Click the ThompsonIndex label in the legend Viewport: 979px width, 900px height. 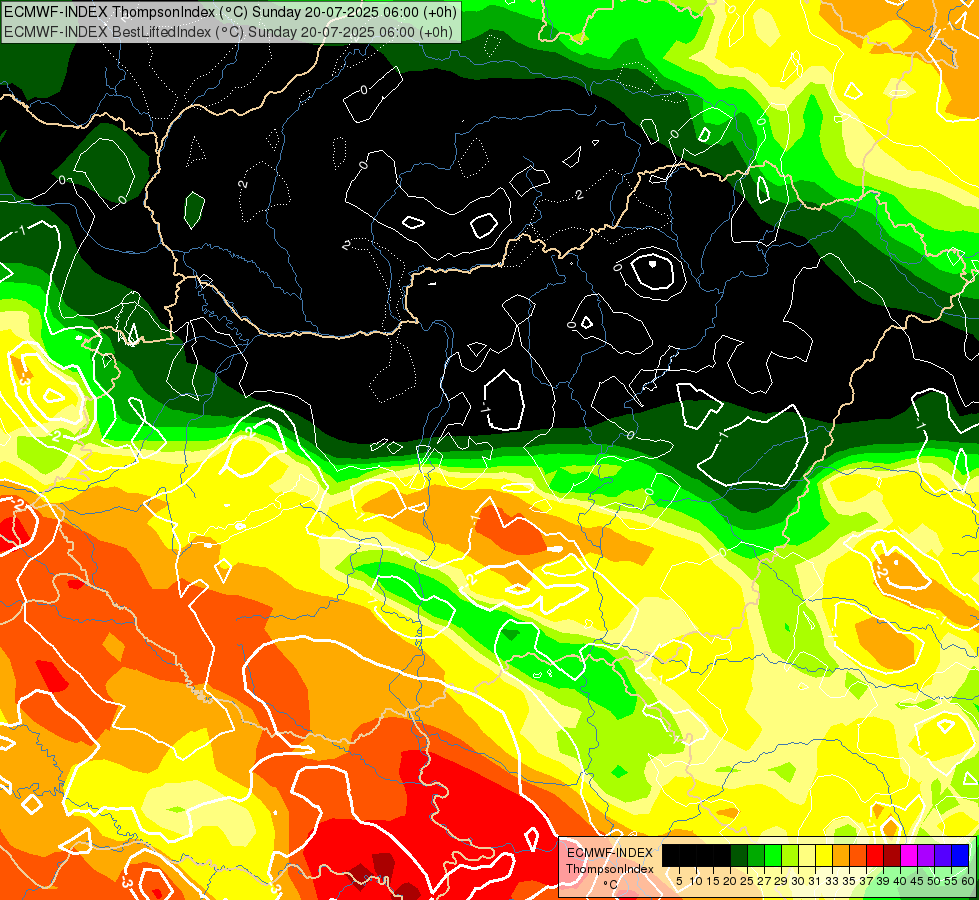pyautogui.click(x=610, y=869)
